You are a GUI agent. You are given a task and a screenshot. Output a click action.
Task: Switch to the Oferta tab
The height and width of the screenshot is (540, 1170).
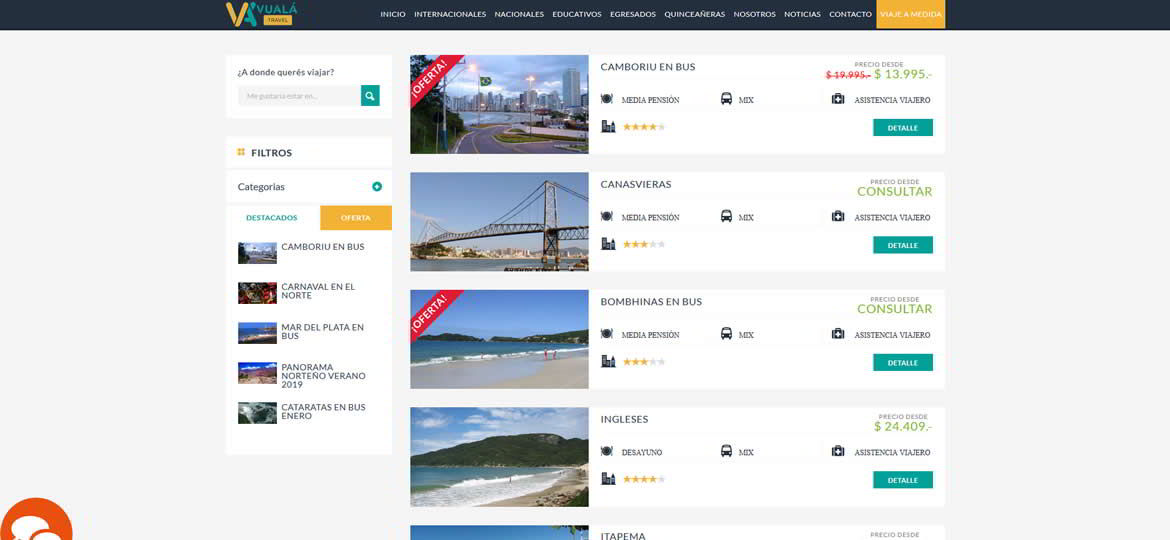(x=356, y=218)
